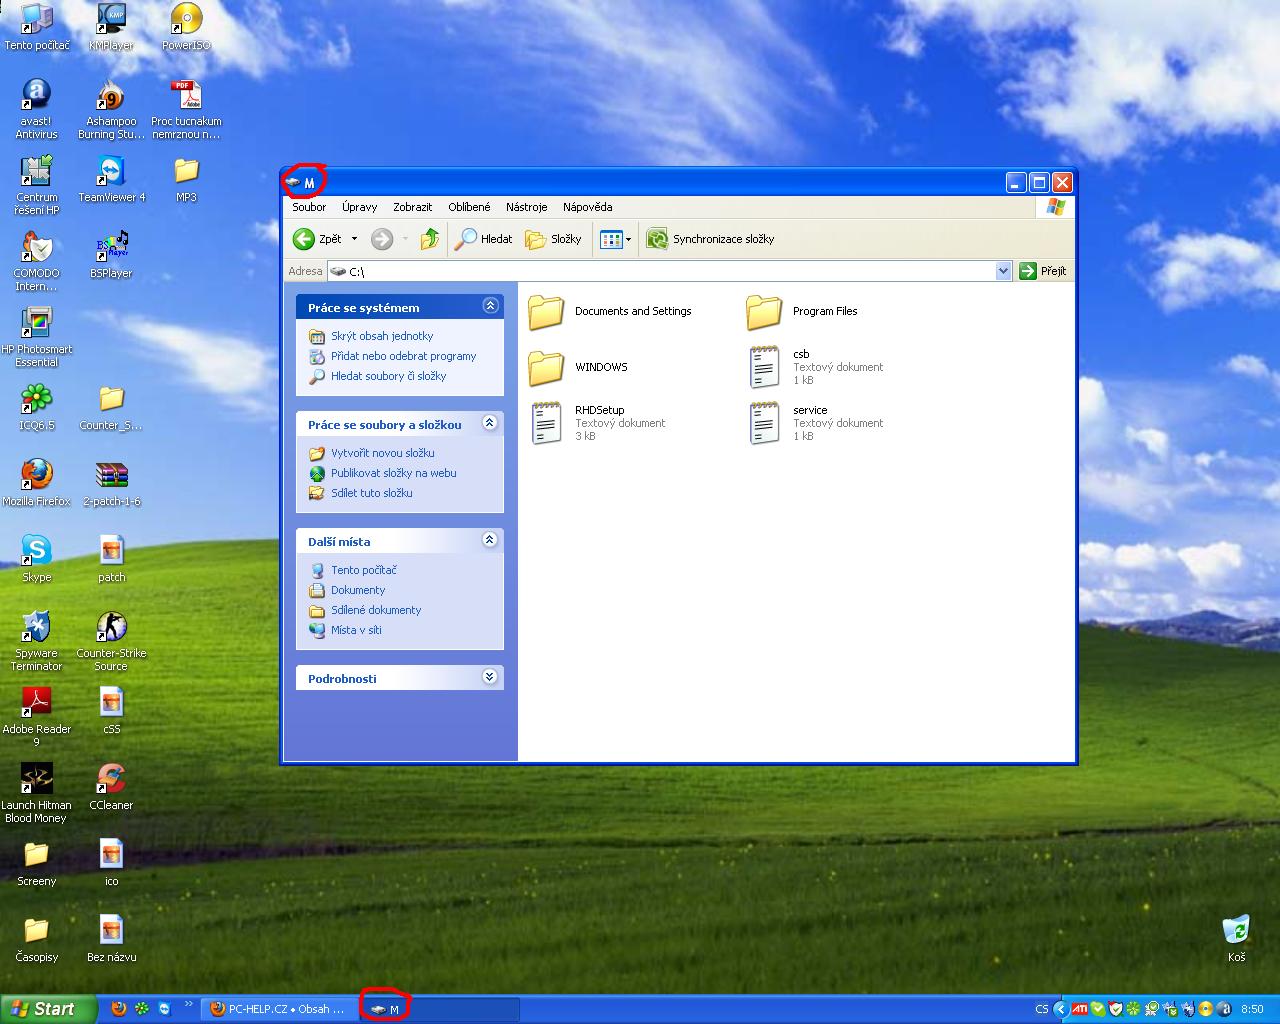Open the Soubor menu
The image size is (1280, 1024).
309,207
